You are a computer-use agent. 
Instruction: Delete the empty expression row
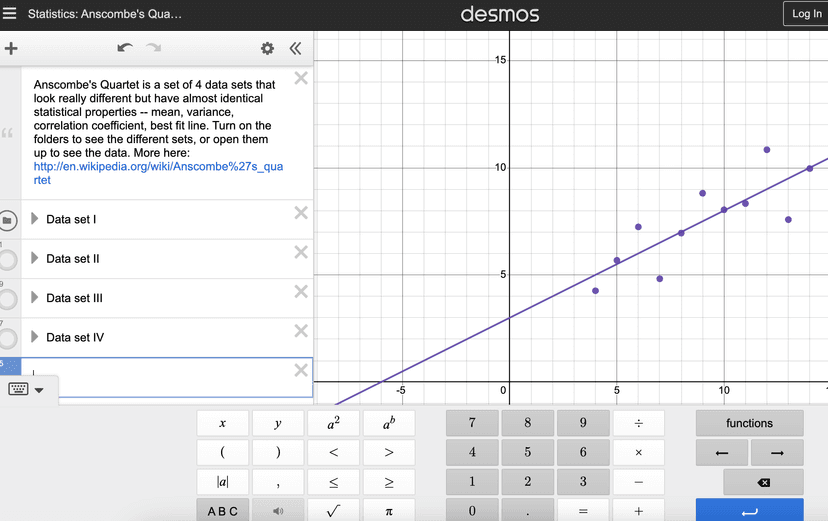tap(301, 371)
